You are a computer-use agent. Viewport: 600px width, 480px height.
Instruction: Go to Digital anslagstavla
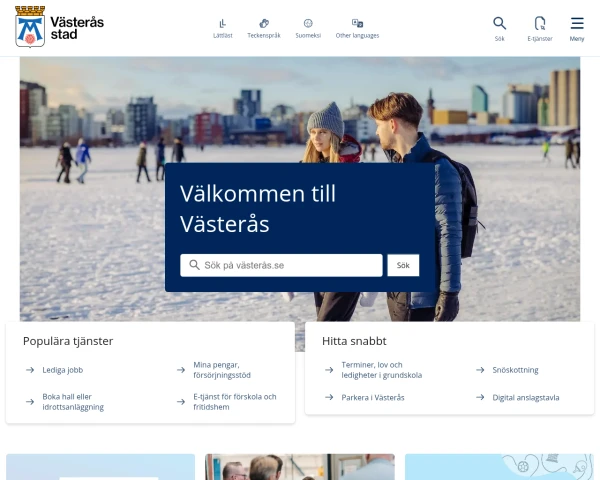coord(526,397)
